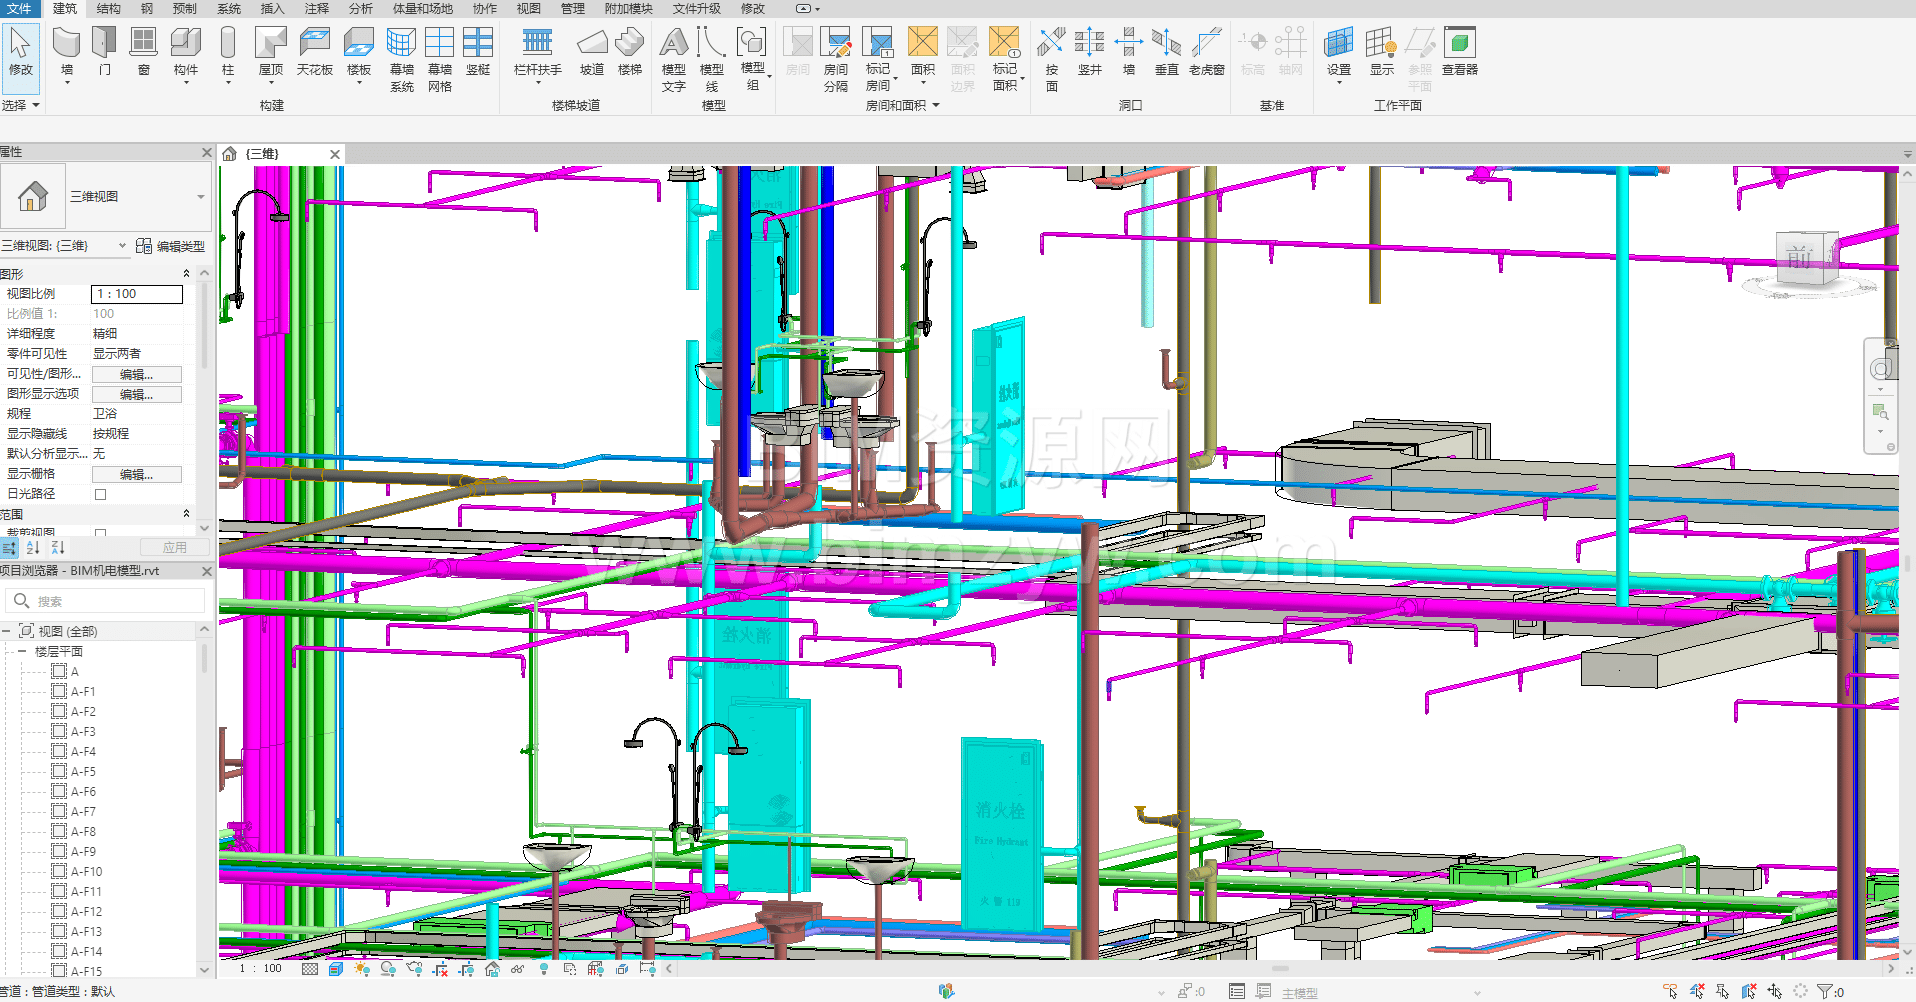Open the Model Text (模型文字) tool
Screen dimensions: 1916x1002
[674, 58]
